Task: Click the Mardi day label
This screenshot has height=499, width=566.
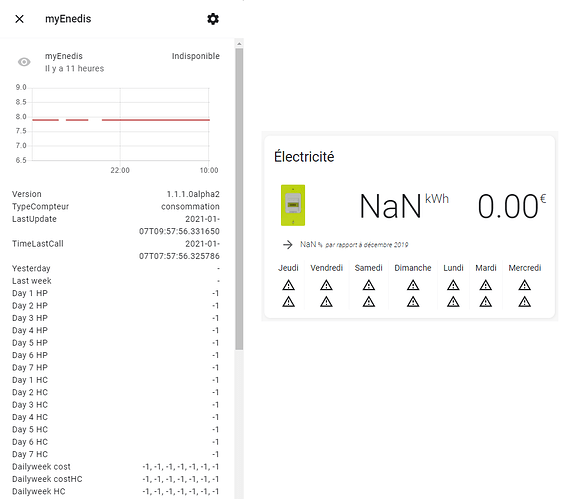Action: pos(486,268)
